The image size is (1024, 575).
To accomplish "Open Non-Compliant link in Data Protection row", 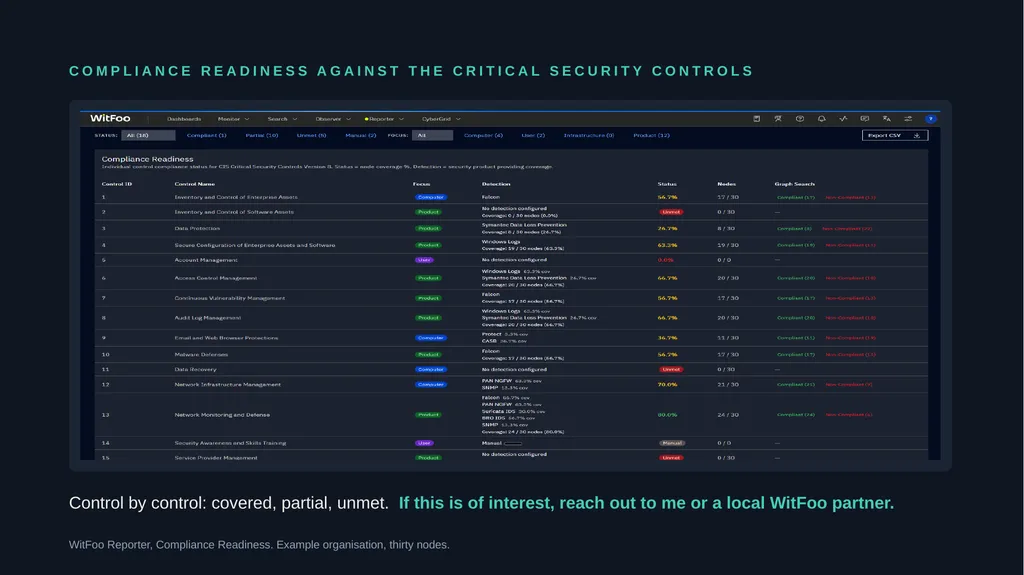I will [x=847, y=229].
